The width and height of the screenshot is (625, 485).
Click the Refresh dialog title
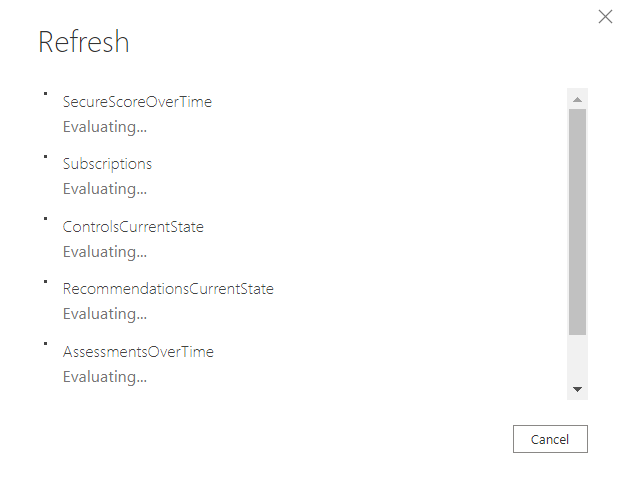pyautogui.click(x=84, y=42)
